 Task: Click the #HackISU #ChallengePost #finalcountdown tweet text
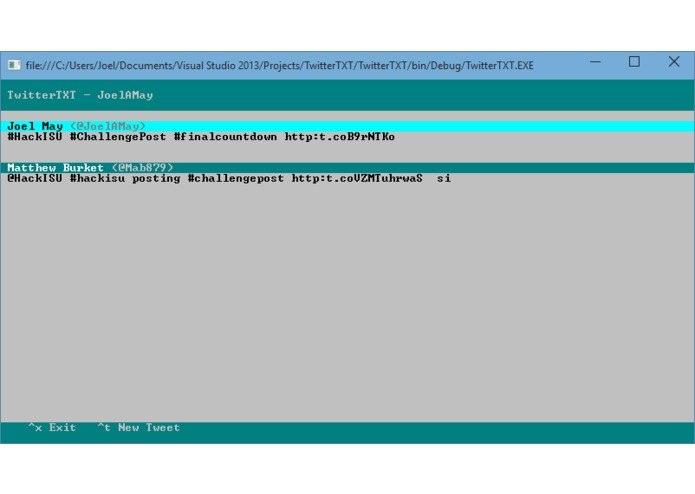(x=201, y=136)
